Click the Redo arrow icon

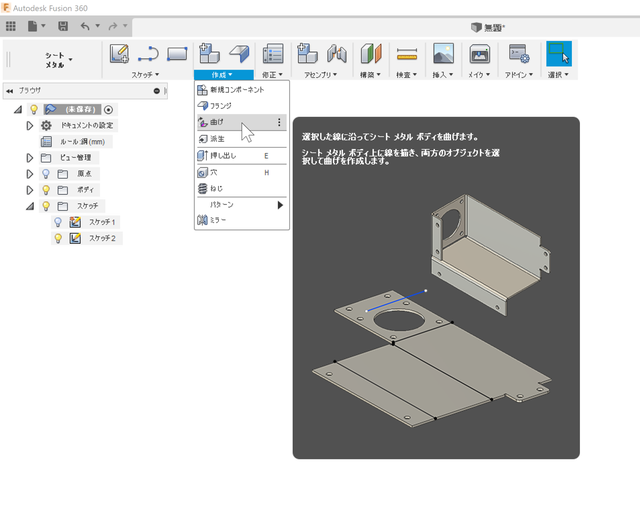pos(113,27)
